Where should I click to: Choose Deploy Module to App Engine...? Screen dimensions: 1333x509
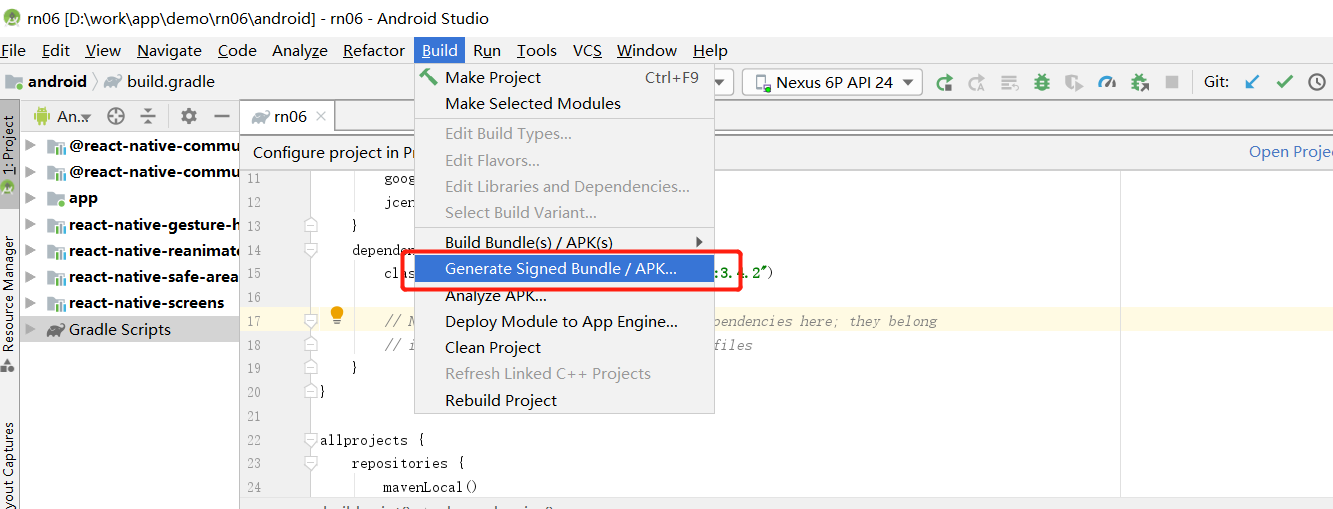point(564,321)
